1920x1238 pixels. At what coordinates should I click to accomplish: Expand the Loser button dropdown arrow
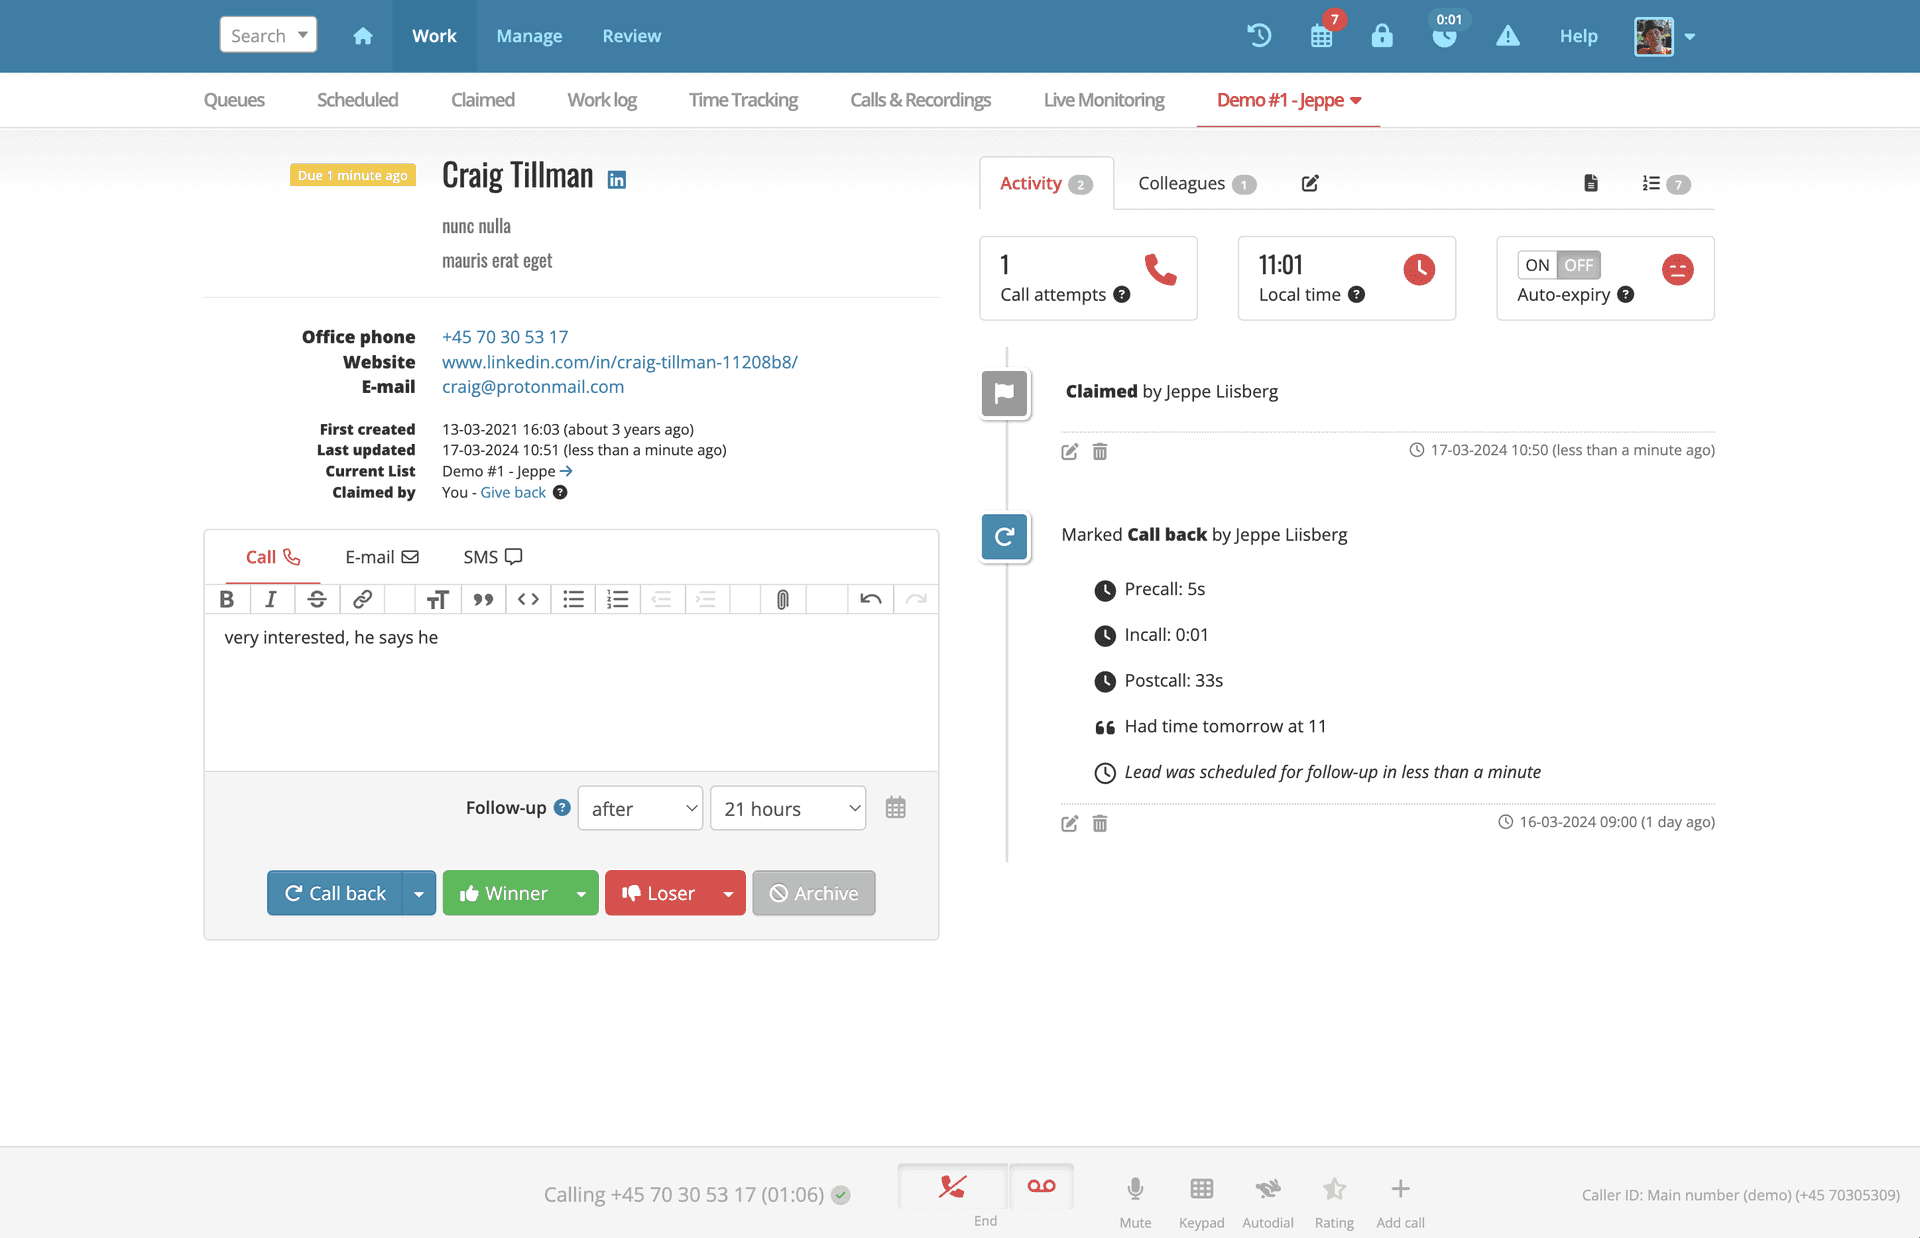(x=726, y=892)
